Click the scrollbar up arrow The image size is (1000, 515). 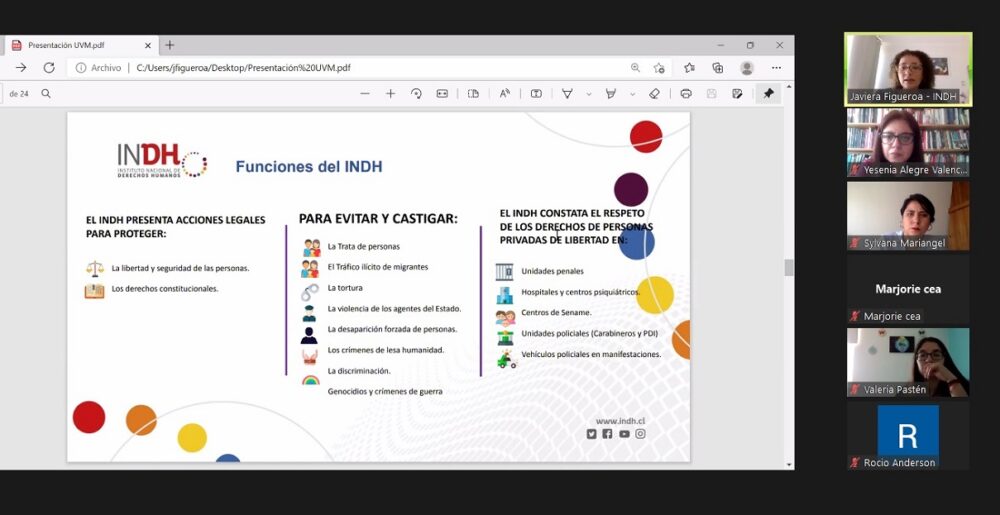(789, 86)
